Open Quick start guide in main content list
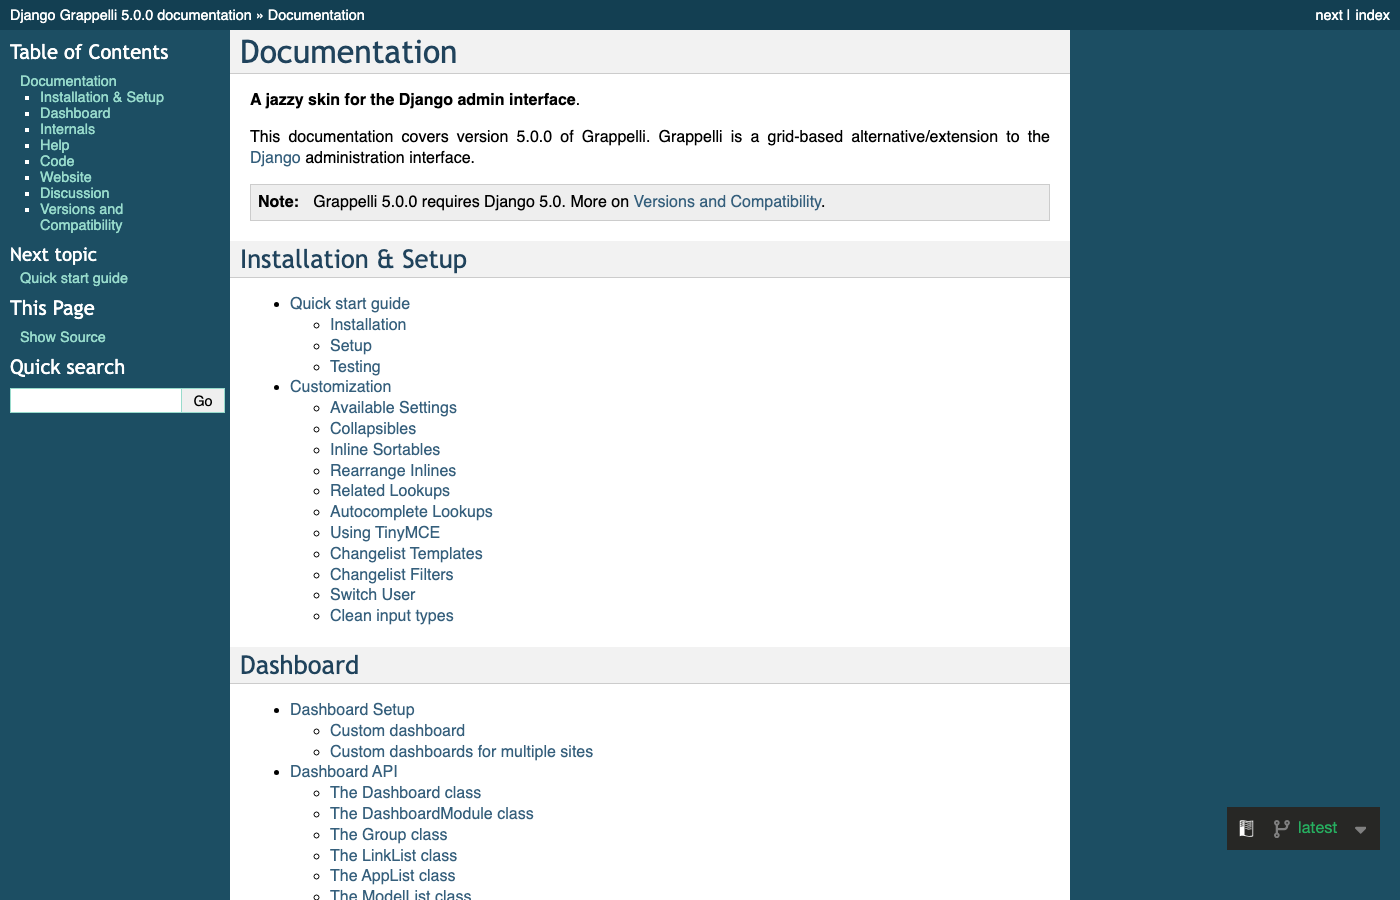 click(x=350, y=304)
